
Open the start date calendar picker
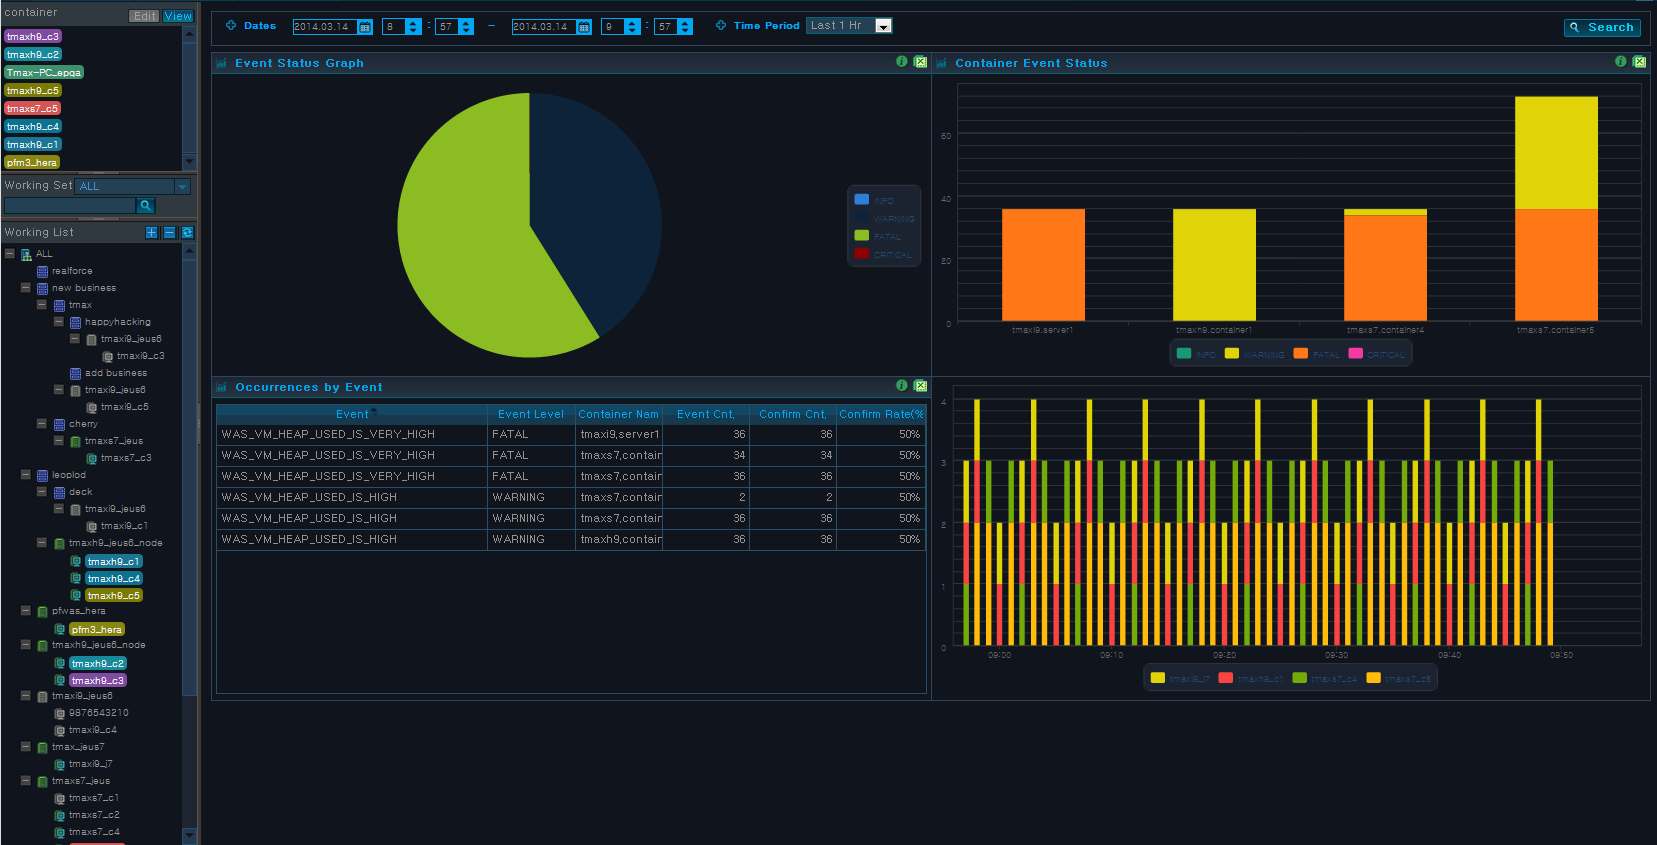(365, 27)
